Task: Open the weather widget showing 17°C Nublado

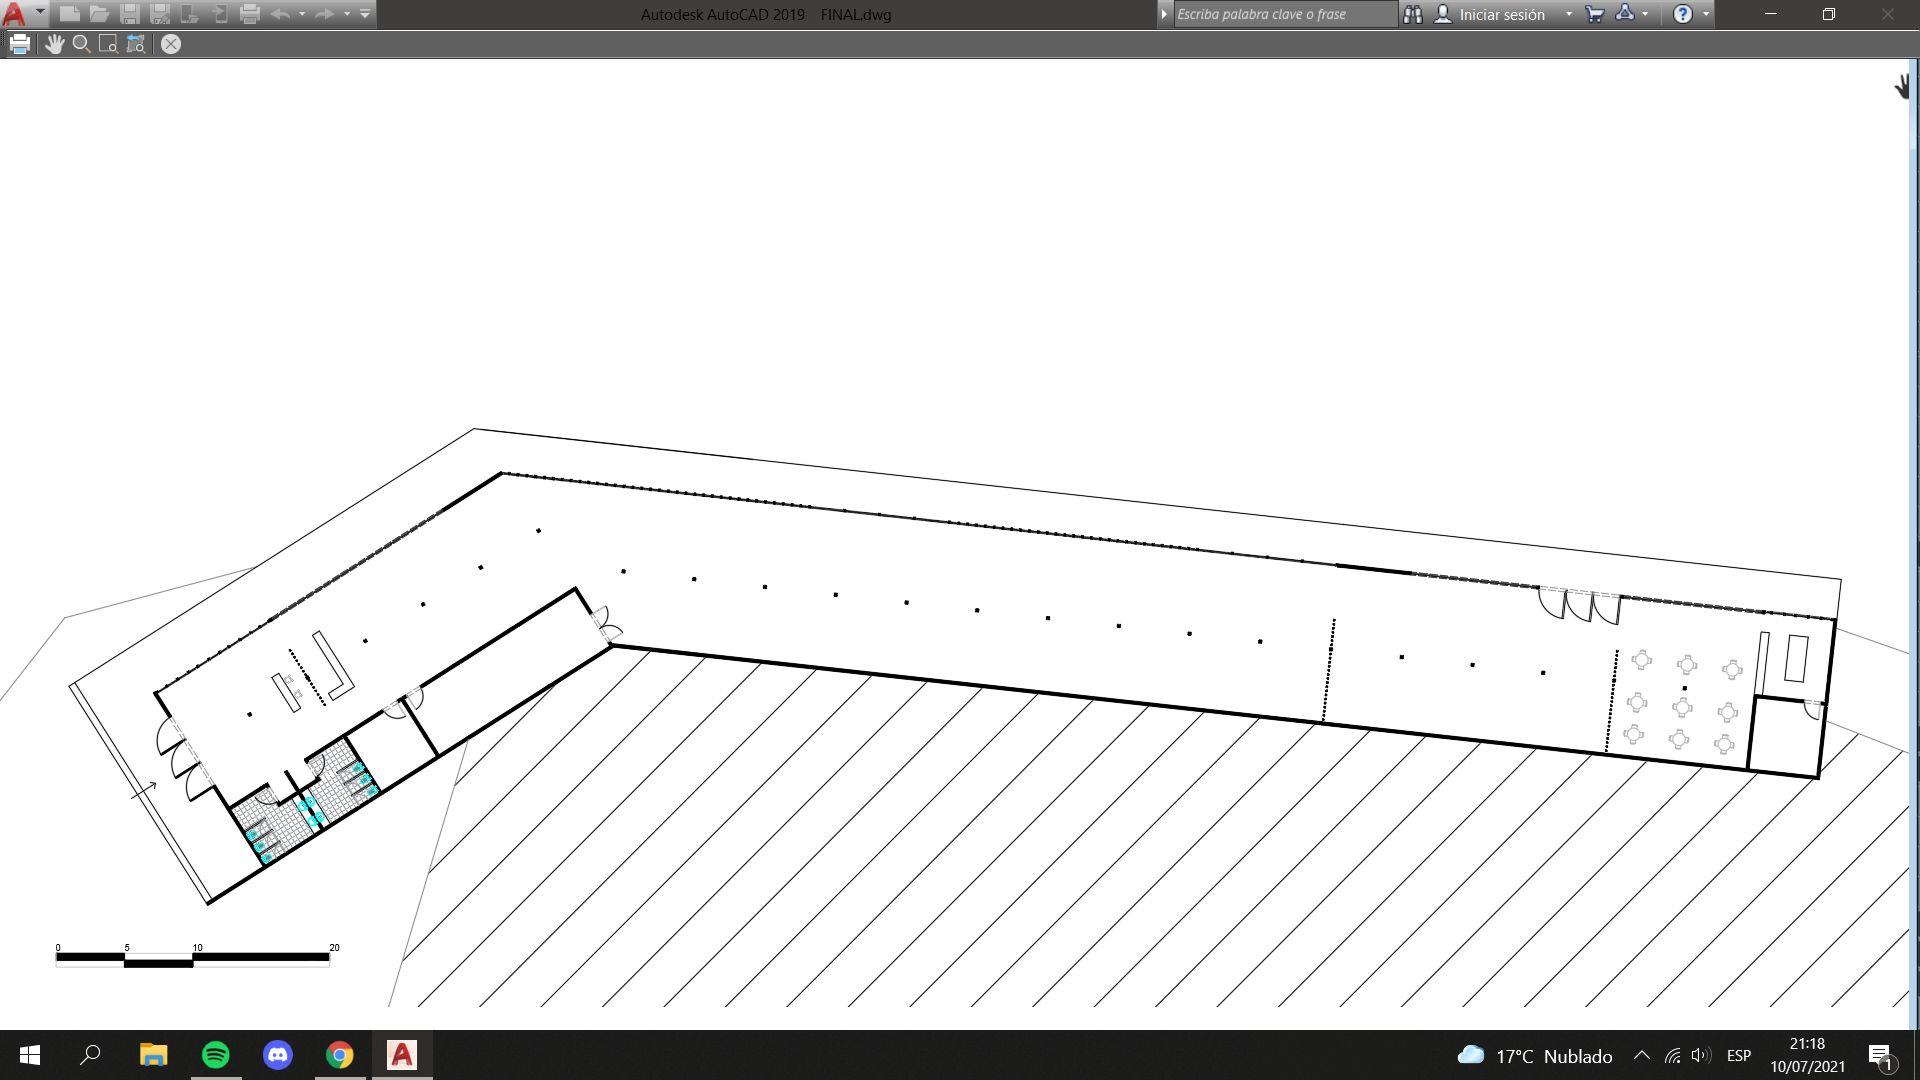Action: point(1535,1056)
